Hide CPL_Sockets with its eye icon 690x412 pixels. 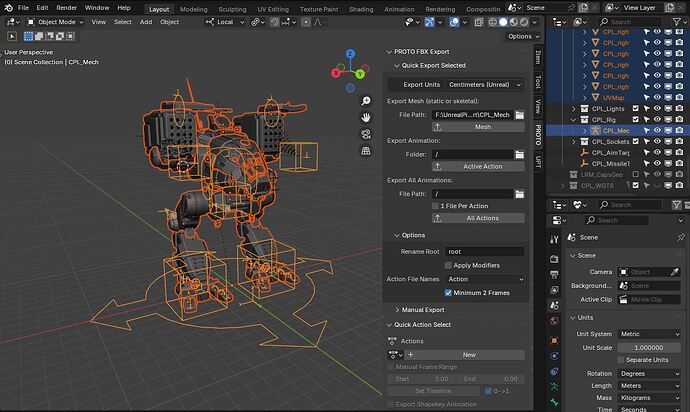click(x=657, y=141)
